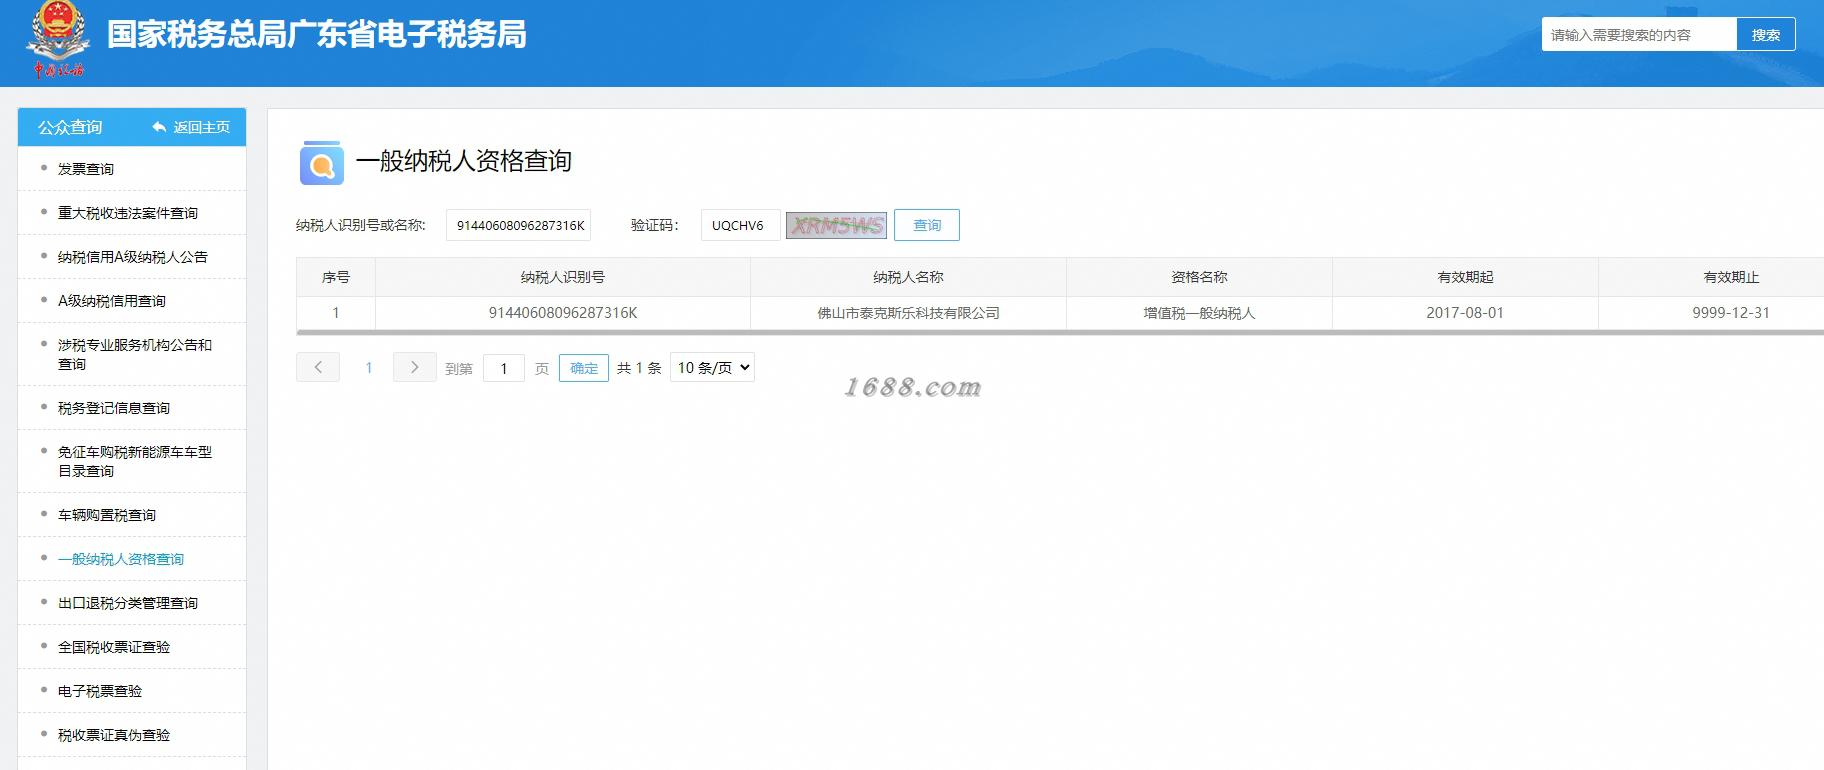Open 涉税专业服务机构公告和查询 in the sidebar
This screenshot has width=1824, height=770.
[x=135, y=354]
